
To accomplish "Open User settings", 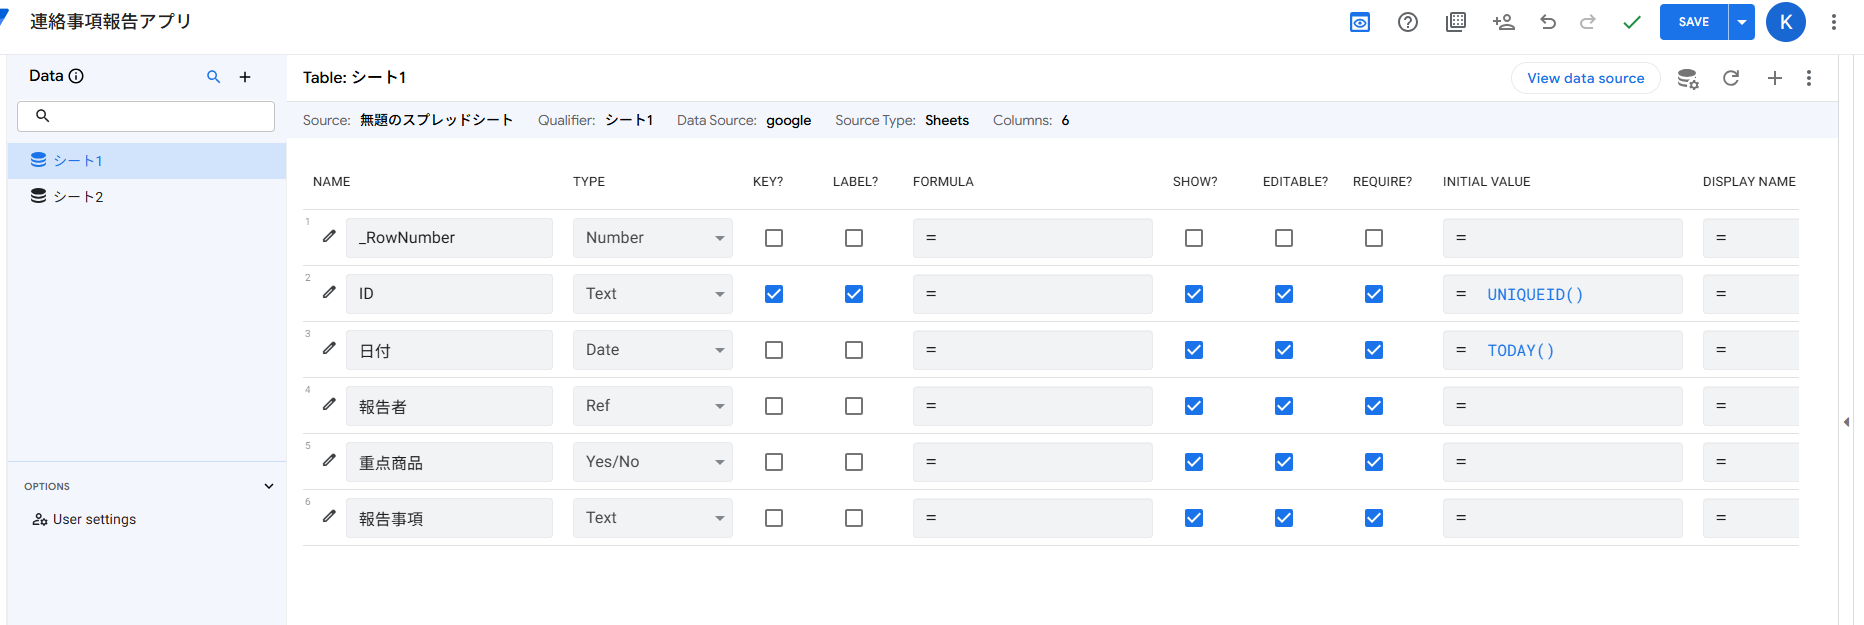I will coord(84,519).
